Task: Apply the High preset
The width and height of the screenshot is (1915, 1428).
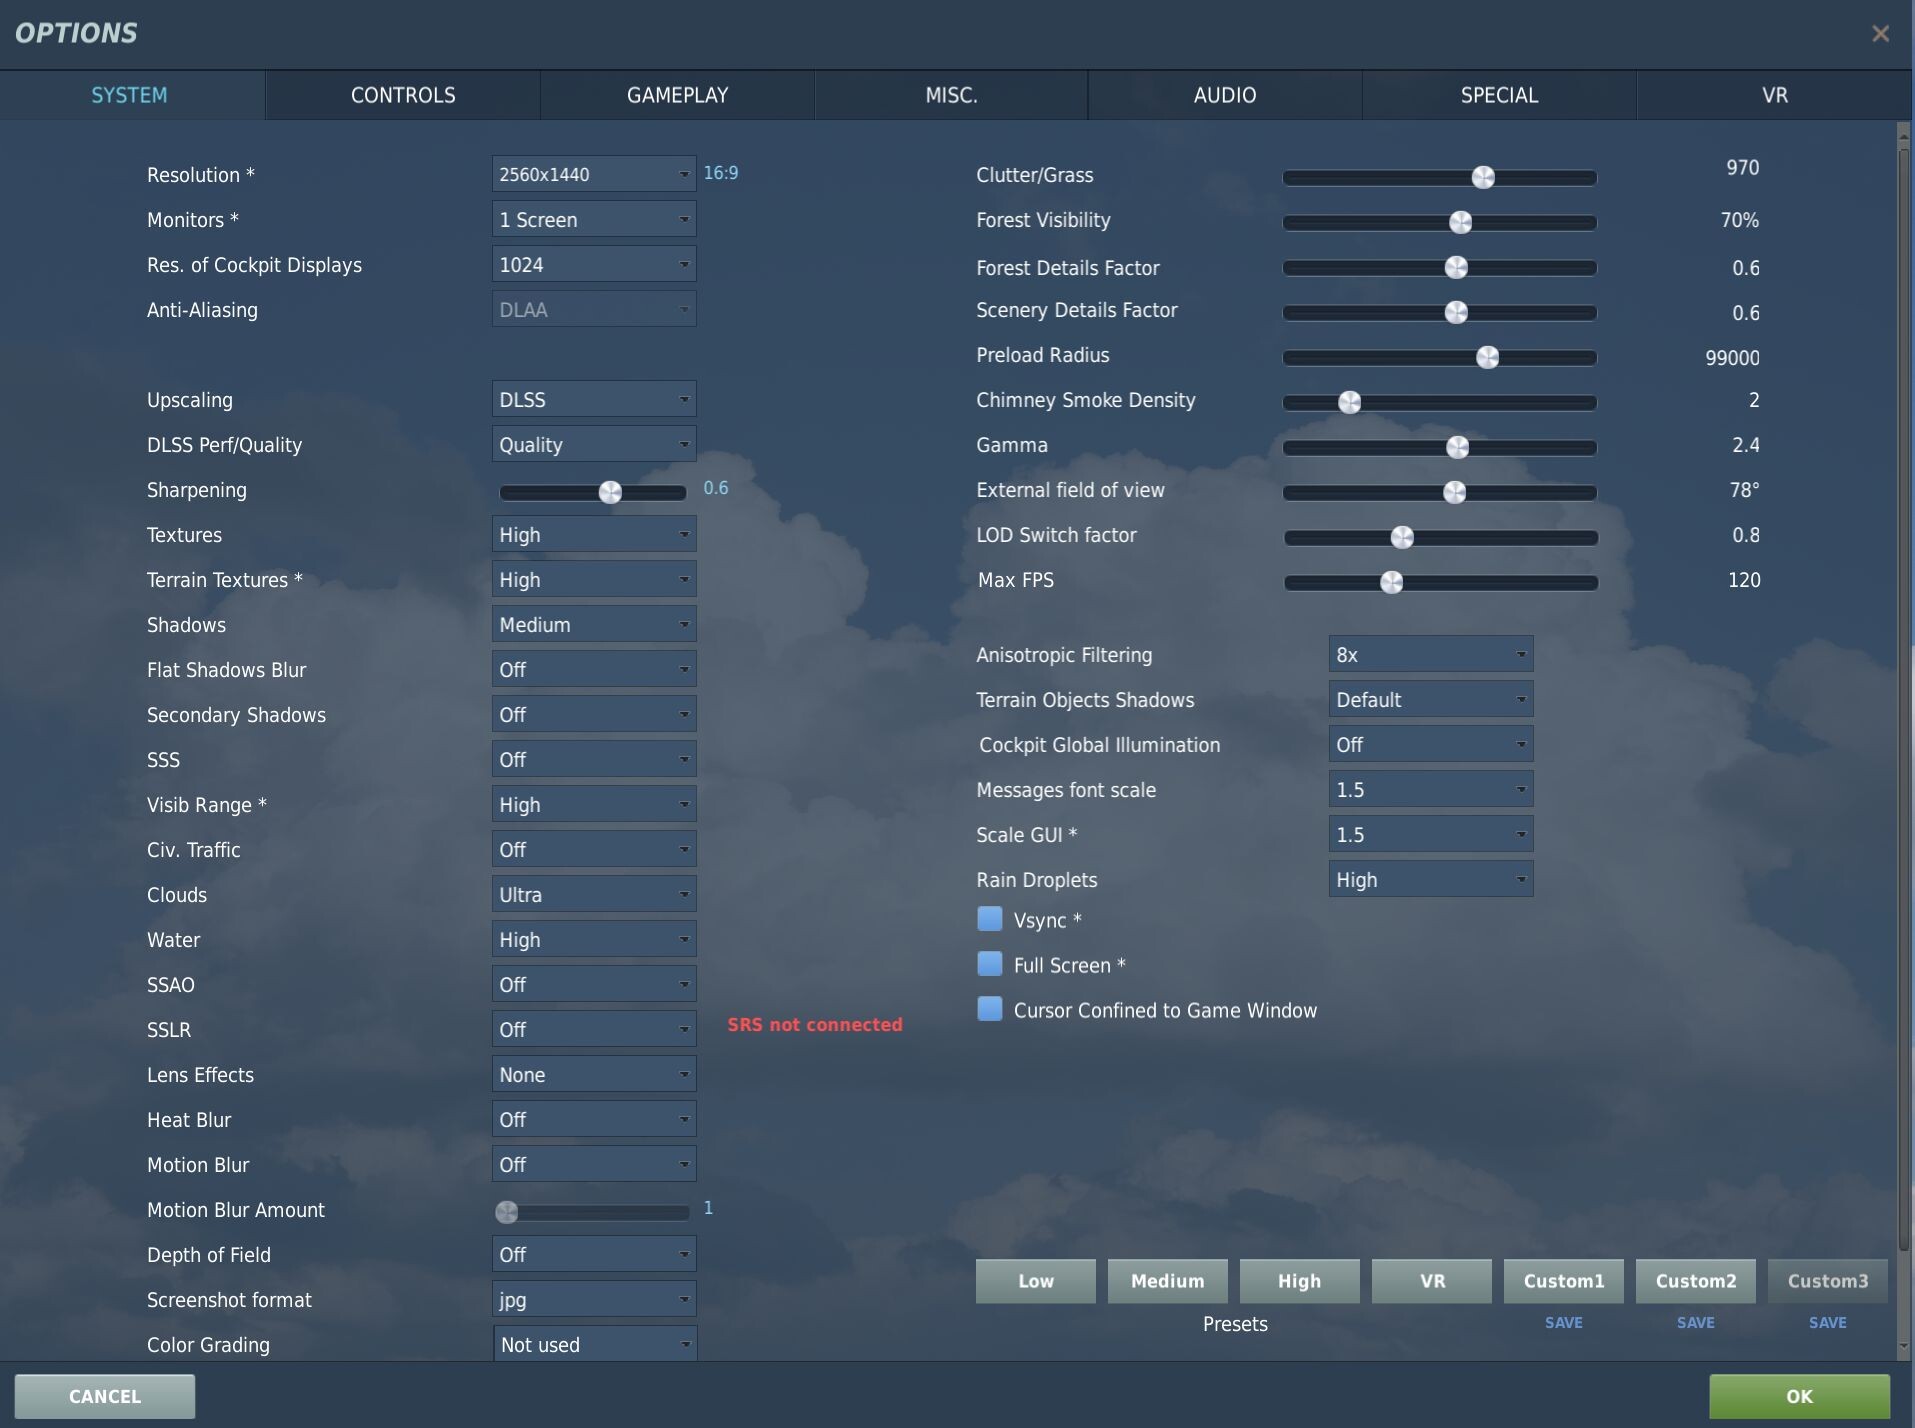Action: [x=1300, y=1281]
